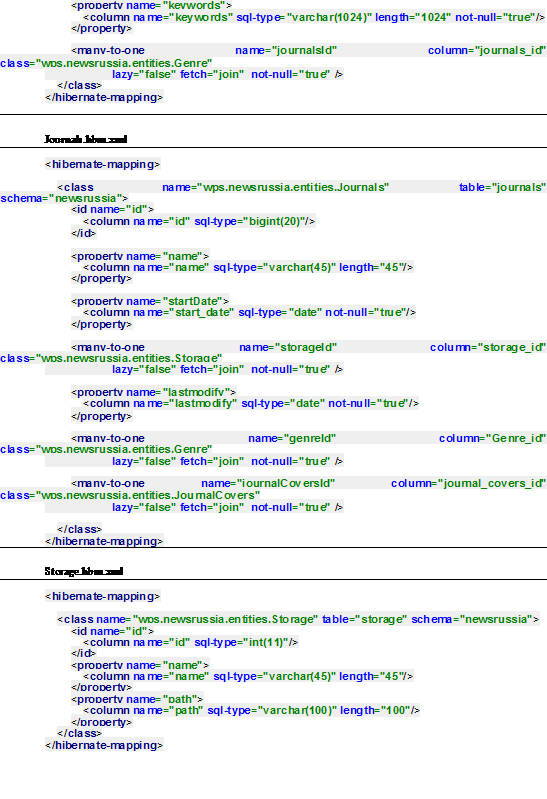This screenshot has width=547, height=799.
Task: Click the column="Genre_id" attribute
Action: pyautogui.click(x=492, y=438)
